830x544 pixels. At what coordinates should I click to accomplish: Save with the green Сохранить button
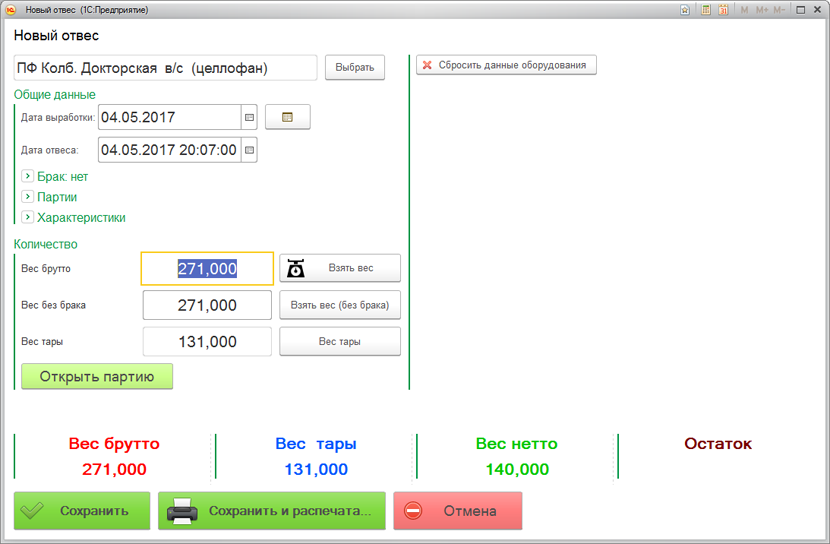82,511
